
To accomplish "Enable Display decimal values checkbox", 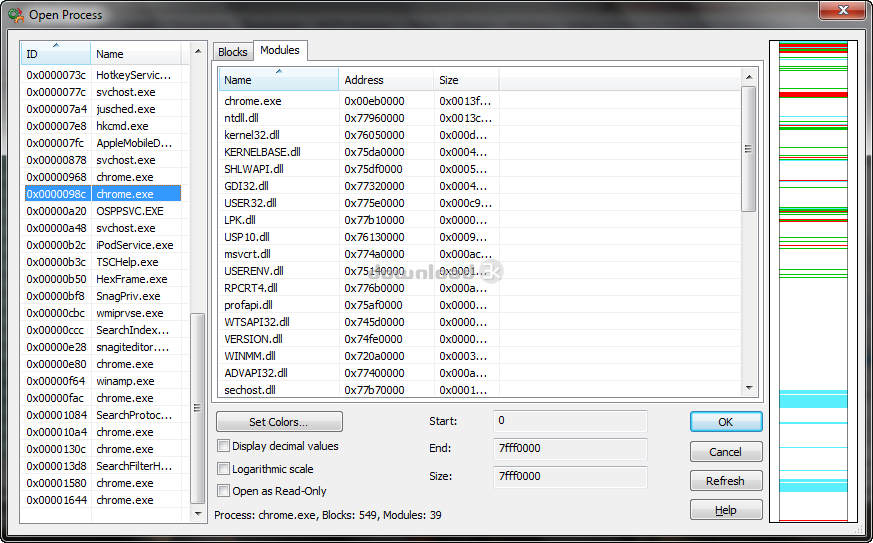I will (x=224, y=446).
